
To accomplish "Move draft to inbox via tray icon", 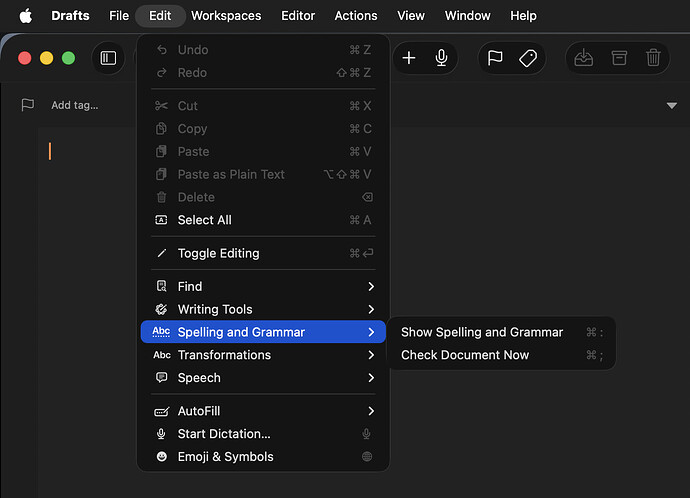I will click(x=584, y=58).
